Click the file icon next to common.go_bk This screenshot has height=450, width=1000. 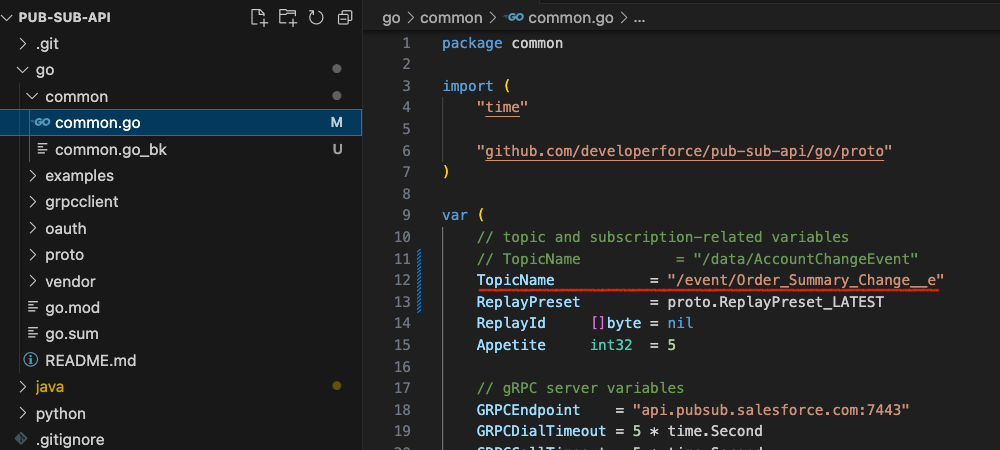point(43,149)
